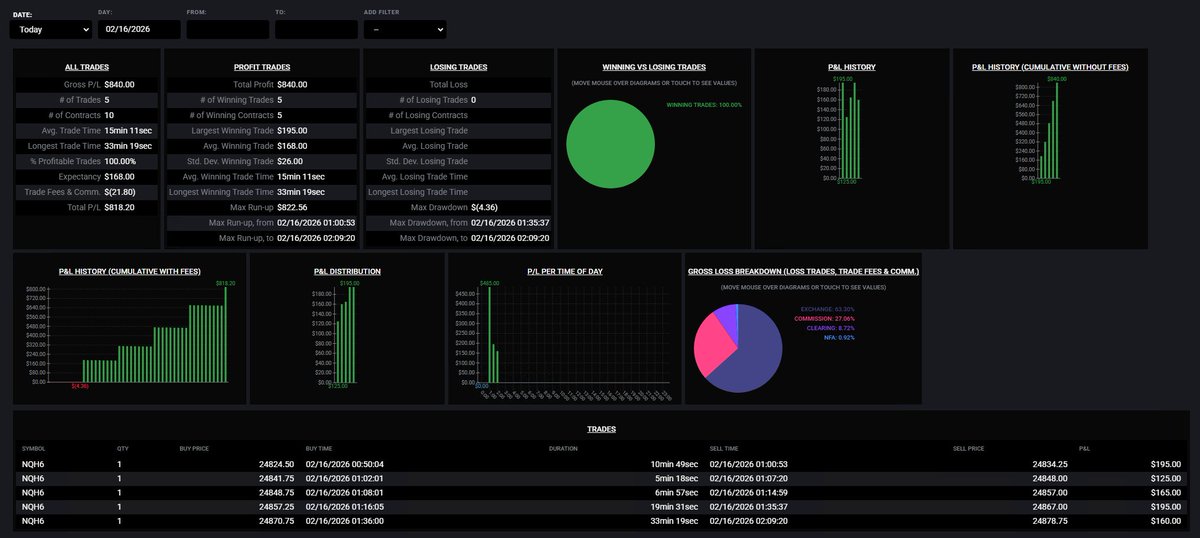Click the # of Losing Trades value 0

tap(473, 100)
